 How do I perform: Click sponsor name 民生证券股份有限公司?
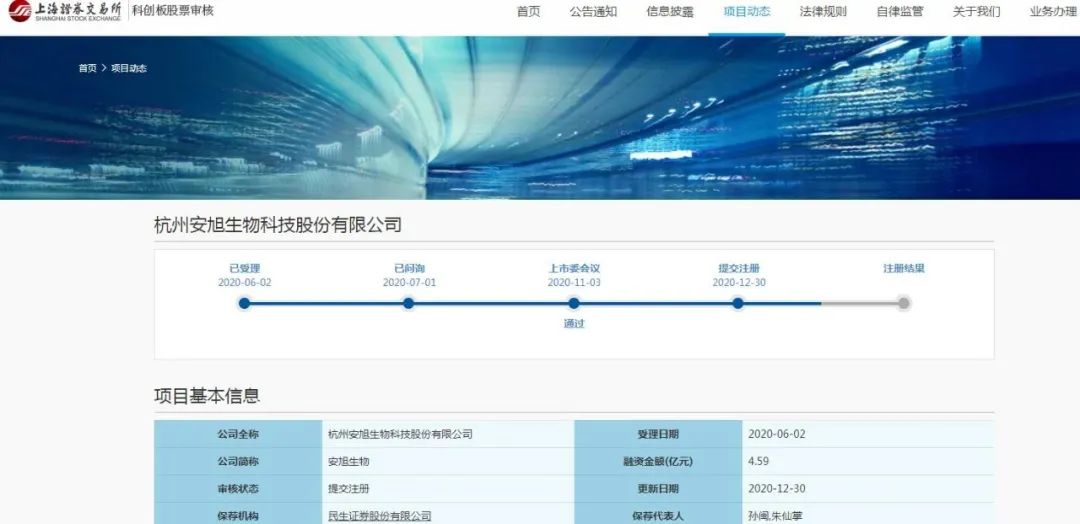(380, 516)
